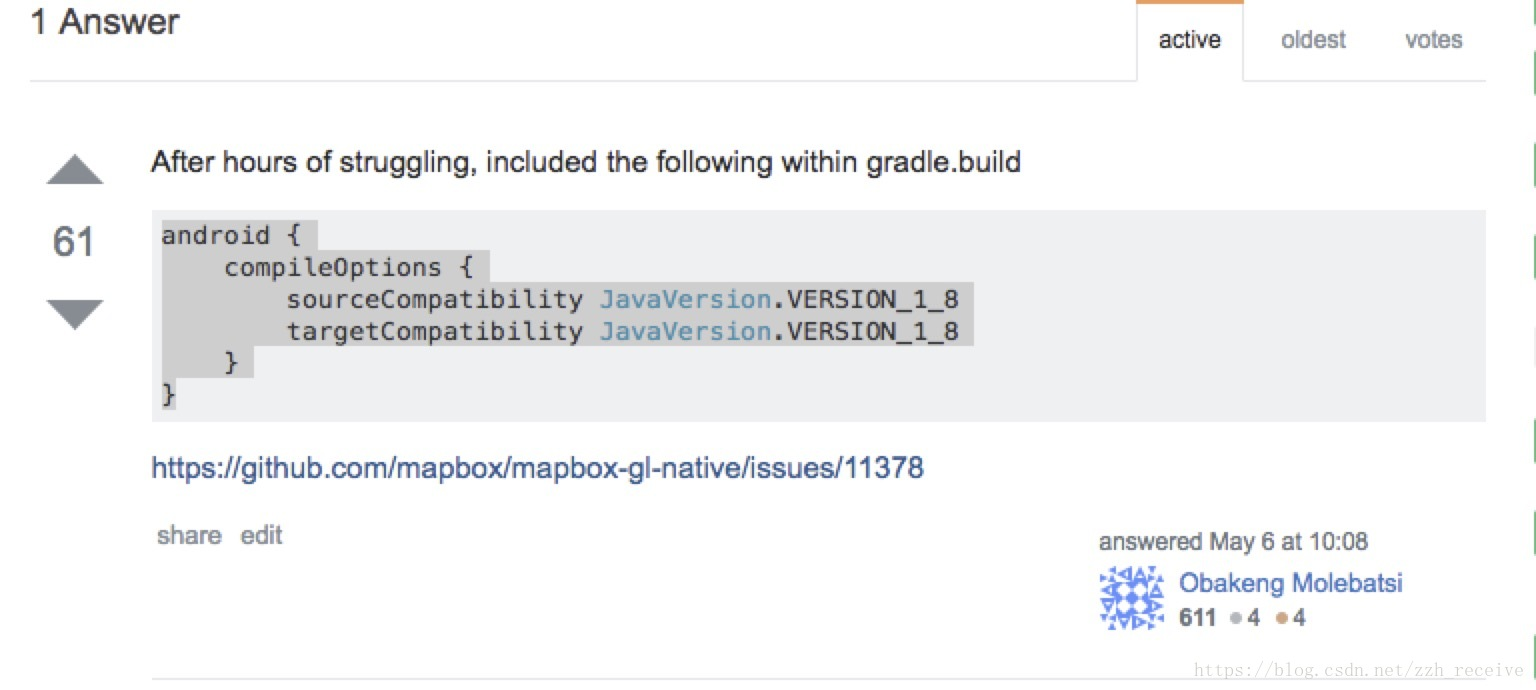Click the bronze badge dot
This screenshot has height=690, width=1536.
[x=1282, y=618]
